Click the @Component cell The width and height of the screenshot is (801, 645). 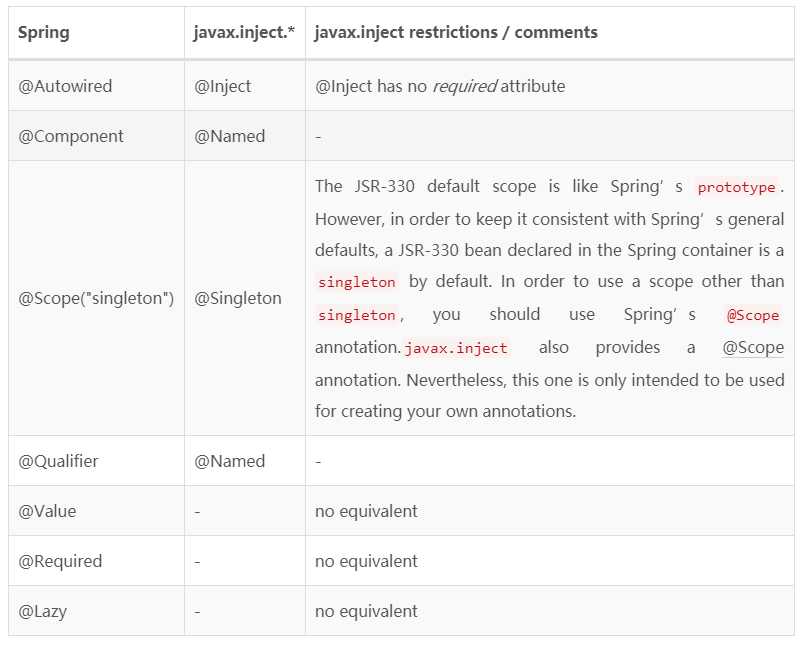coord(71,136)
